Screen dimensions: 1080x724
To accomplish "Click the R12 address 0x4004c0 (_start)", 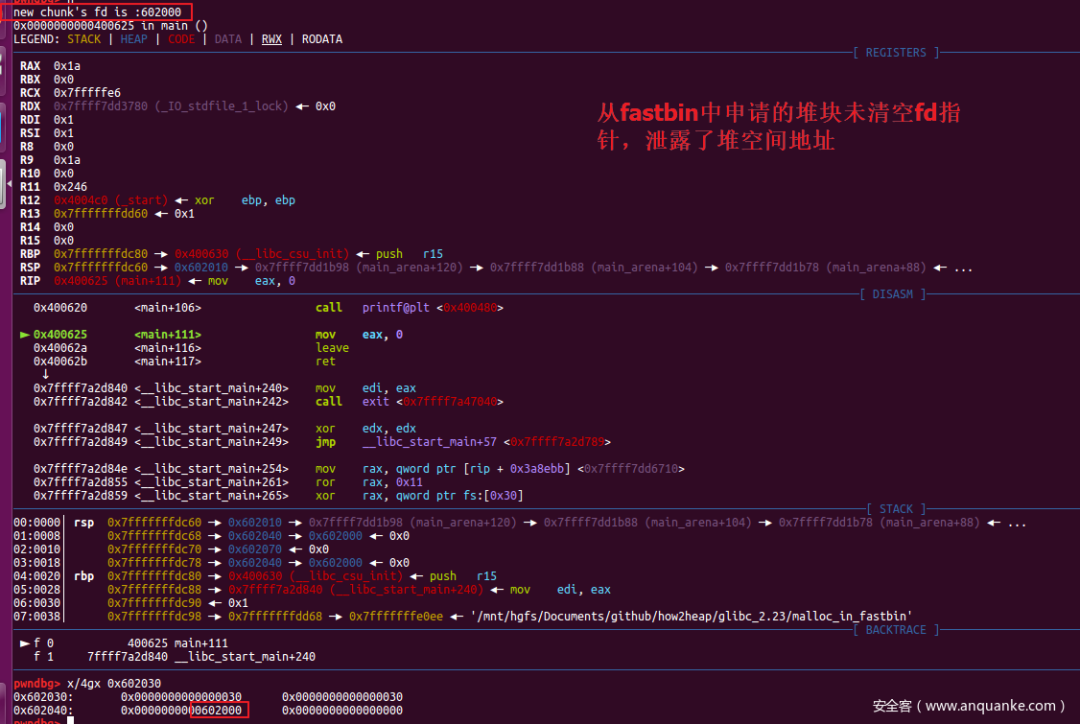I will coord(110,200).
